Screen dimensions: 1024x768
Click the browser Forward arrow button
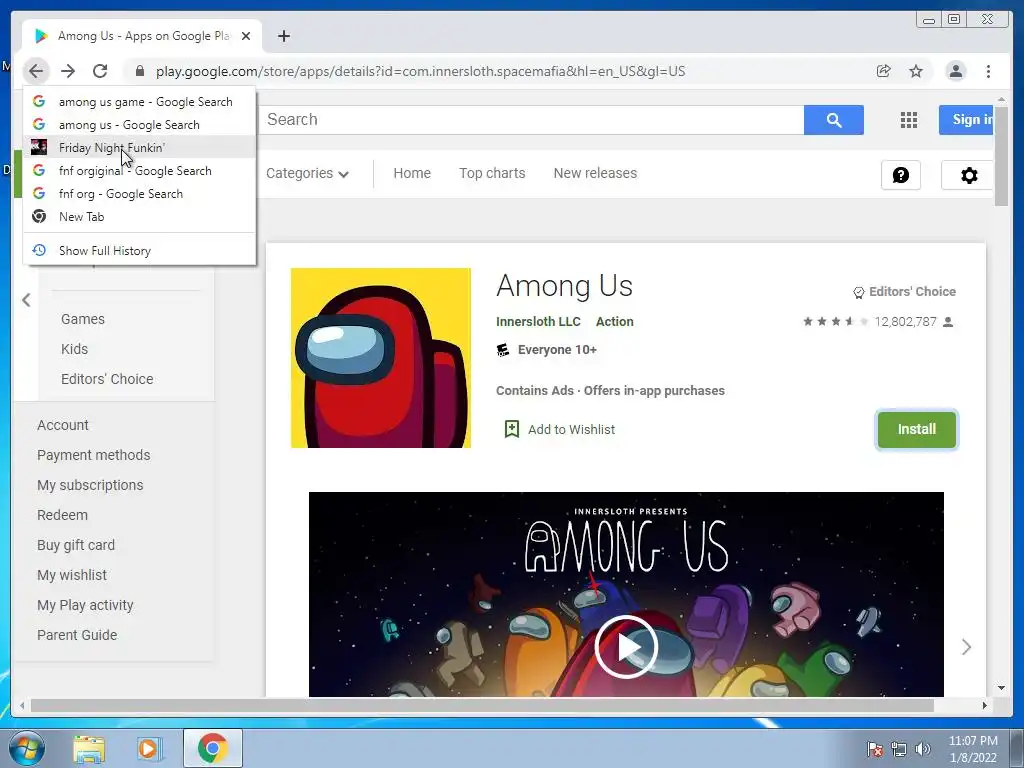[68, 71]
